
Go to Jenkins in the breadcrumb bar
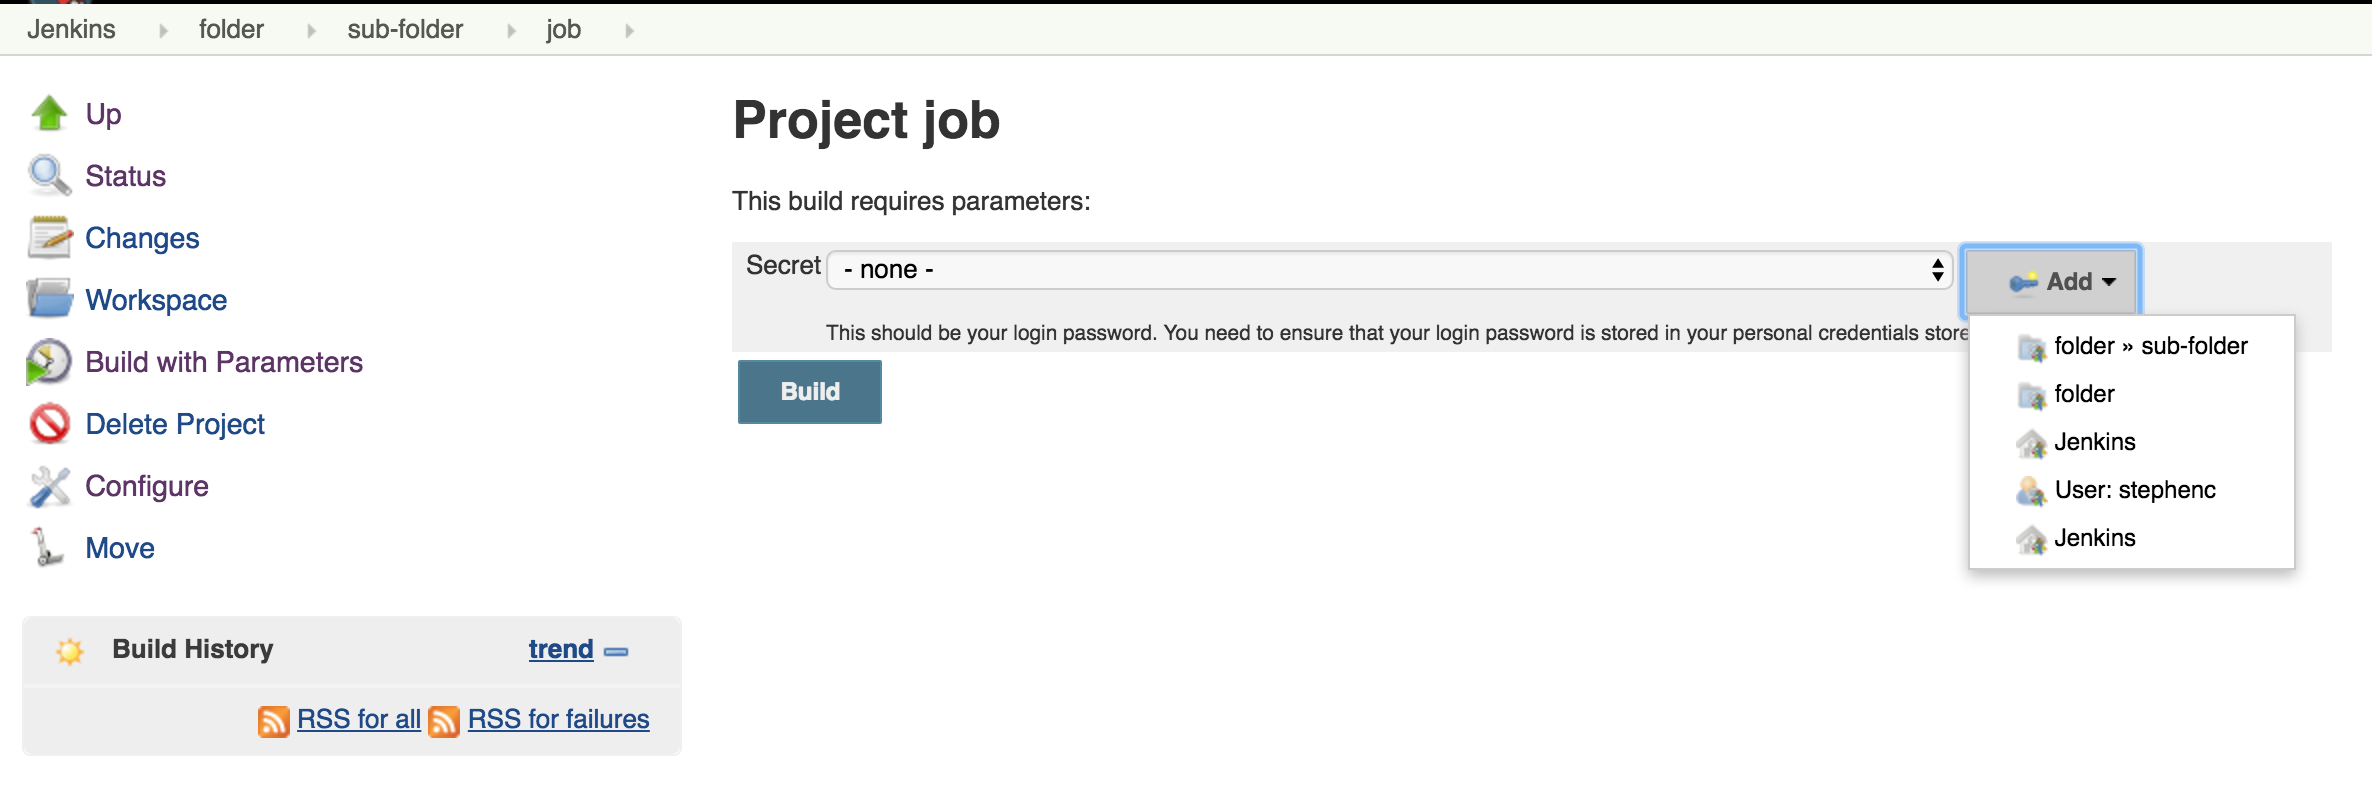pos(71,30)
